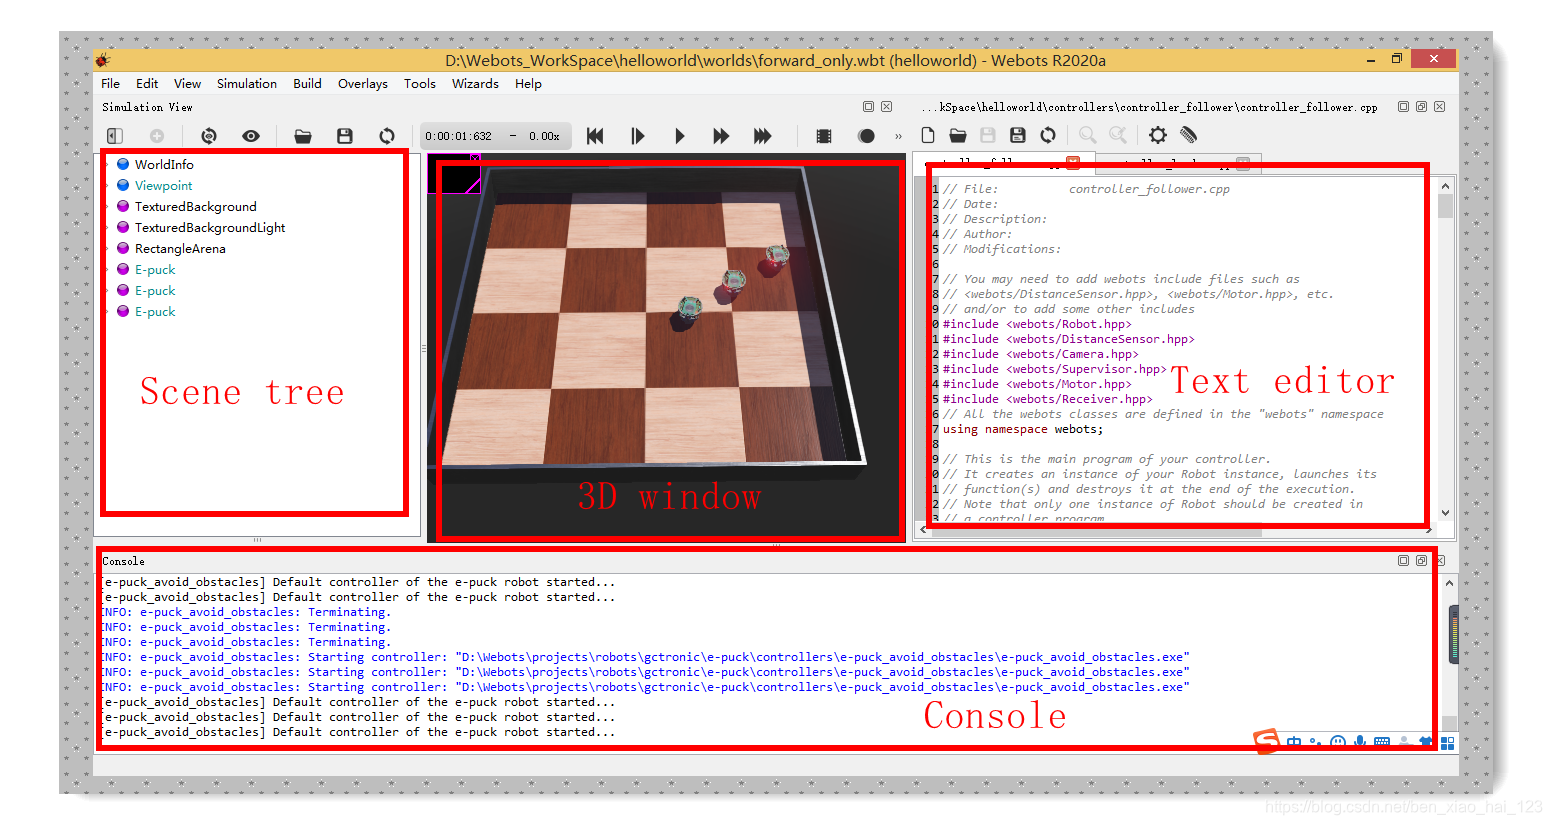Select the TexturedBackground node
Screen dimensions: 1552x825
[x=195, y=206]
